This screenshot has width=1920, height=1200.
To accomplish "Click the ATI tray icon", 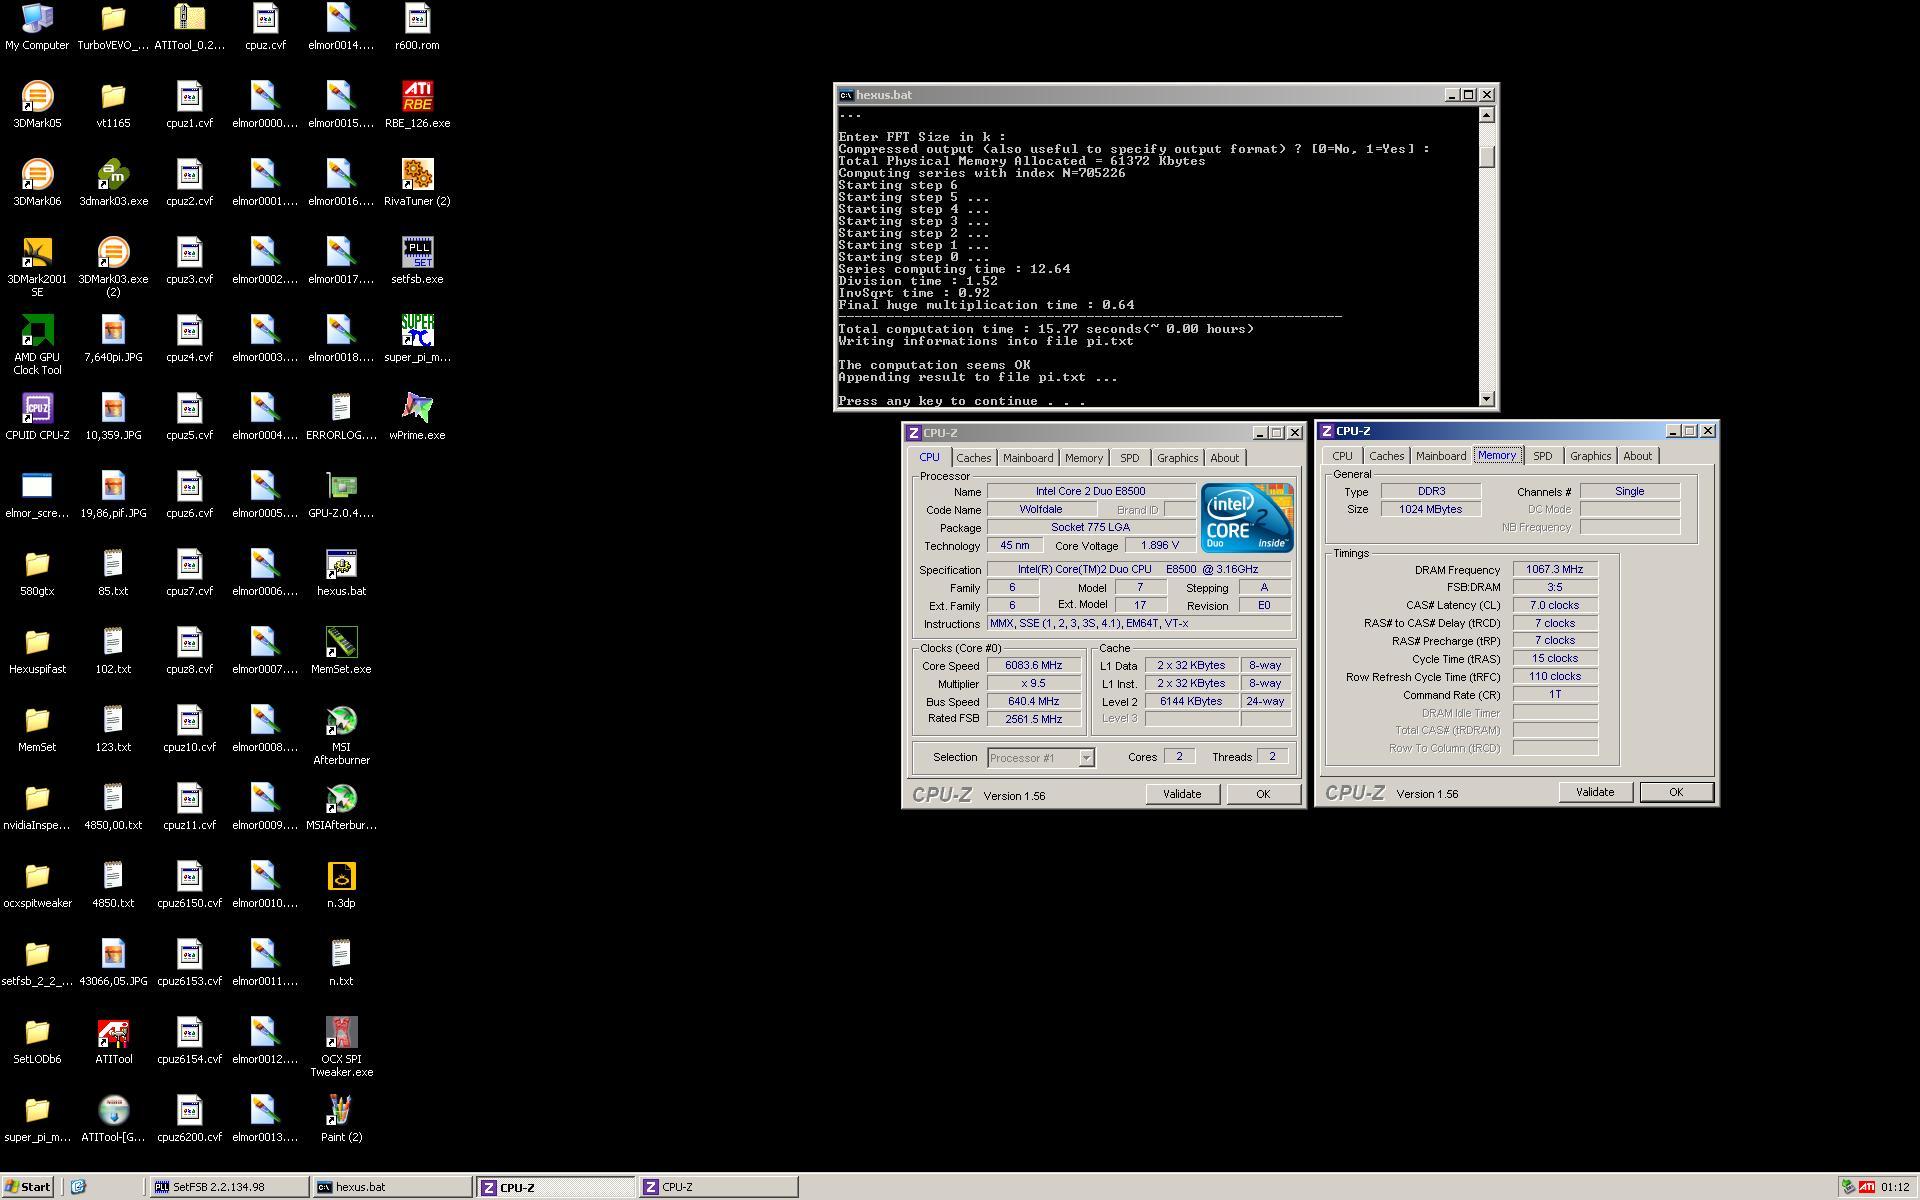I will point(1867,1187).
